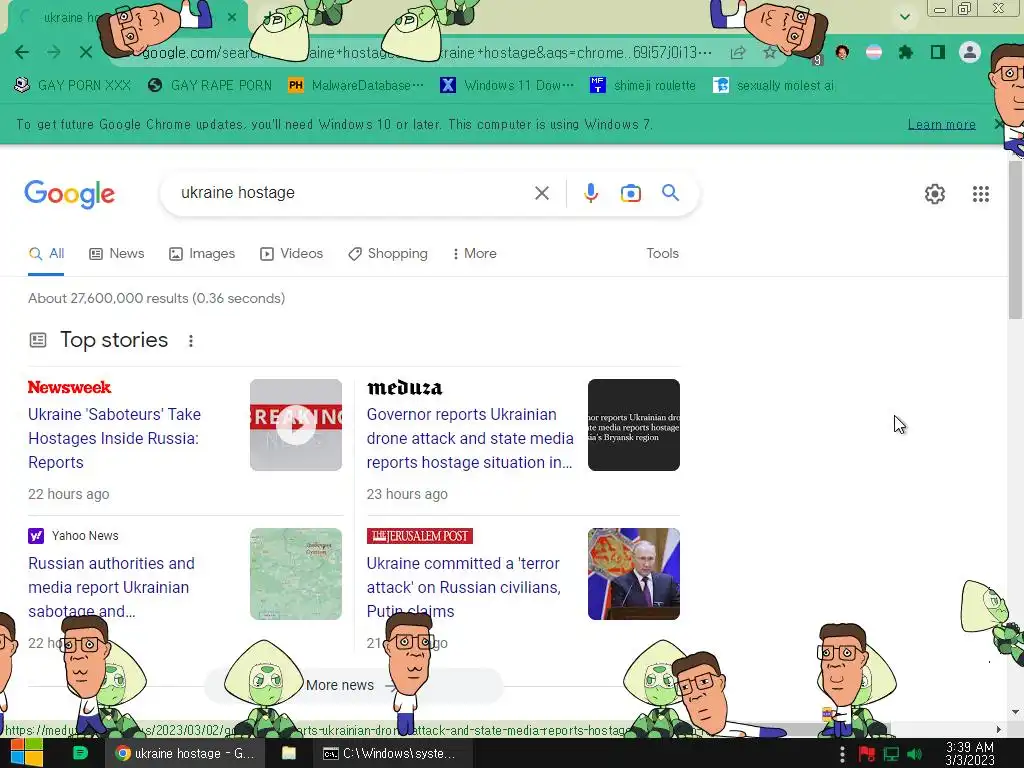The height and width of the screenshot is (768, 1024).
Task: Go back to the previous page
Action: pos(22,52)
